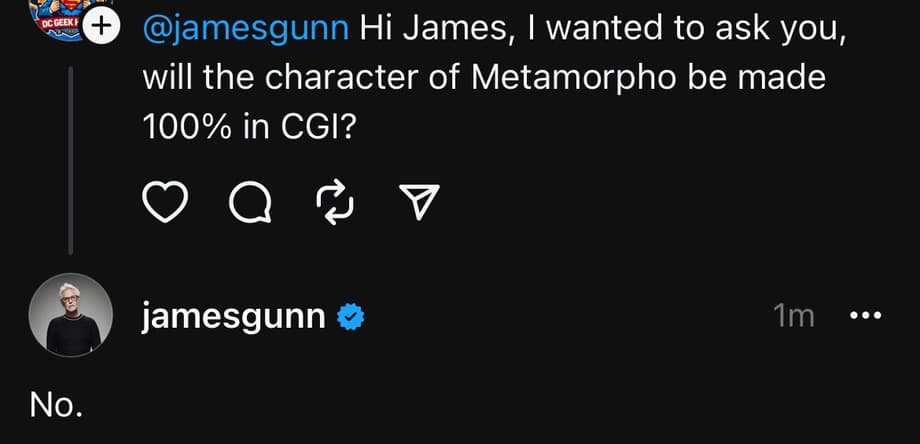Share the post using the paper plane icon
The image size is (920, 444).
[419, 203]
